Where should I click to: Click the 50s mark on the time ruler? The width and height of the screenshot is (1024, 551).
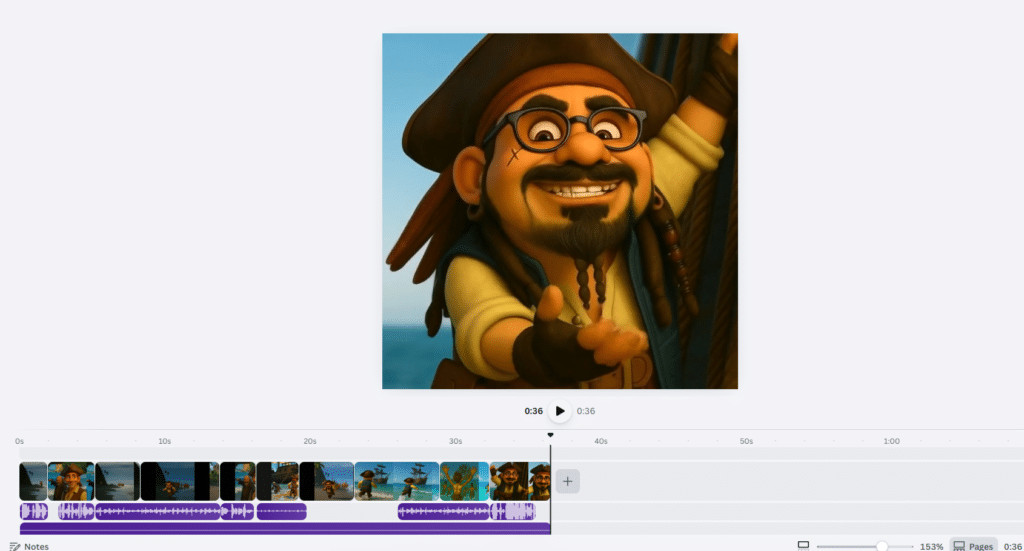click(746, 441)
